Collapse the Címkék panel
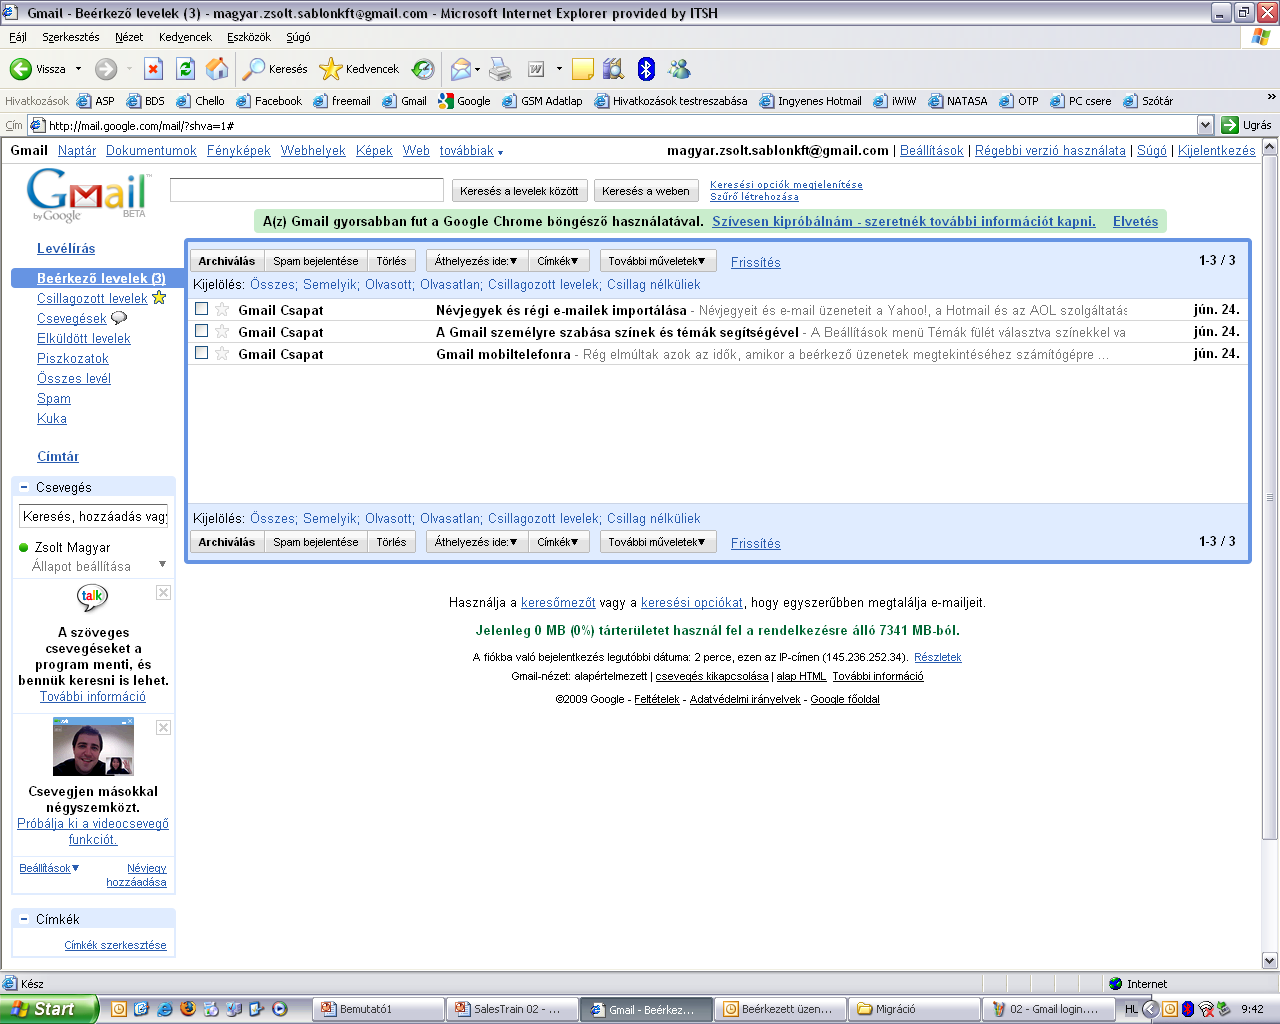 [x=24, y=919]
